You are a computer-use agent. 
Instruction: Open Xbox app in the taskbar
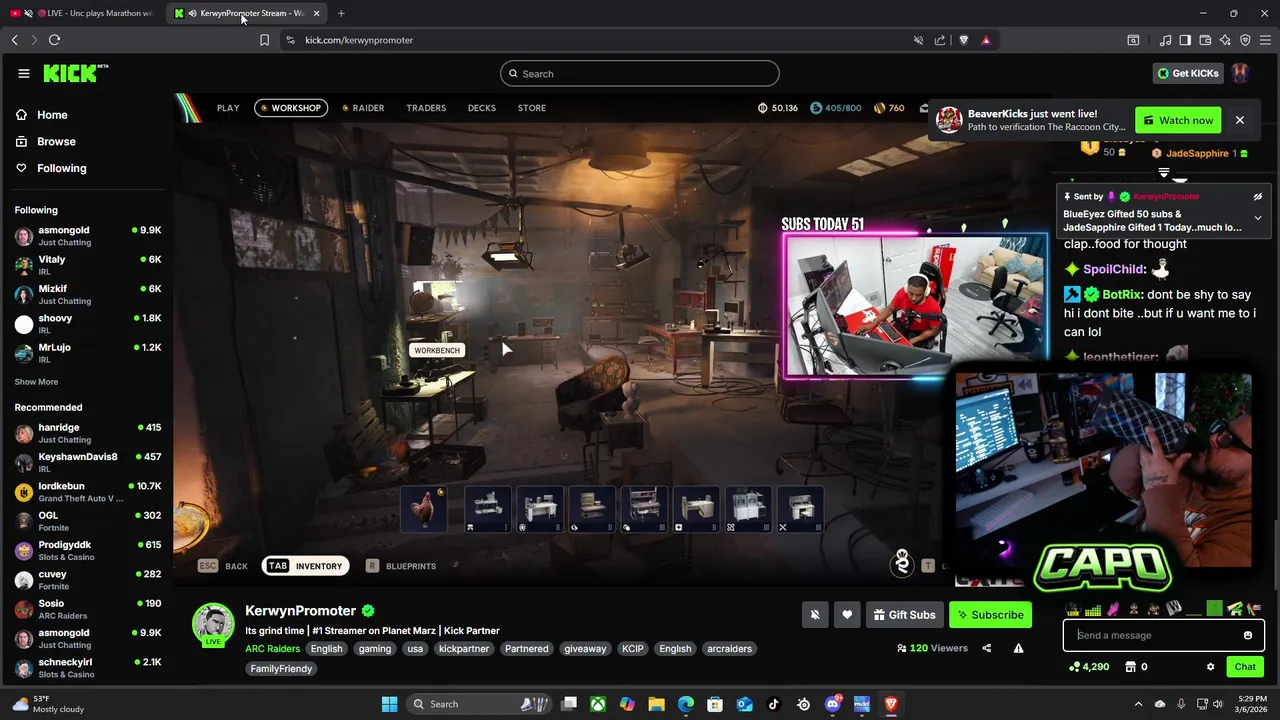(x=597, y=704)
